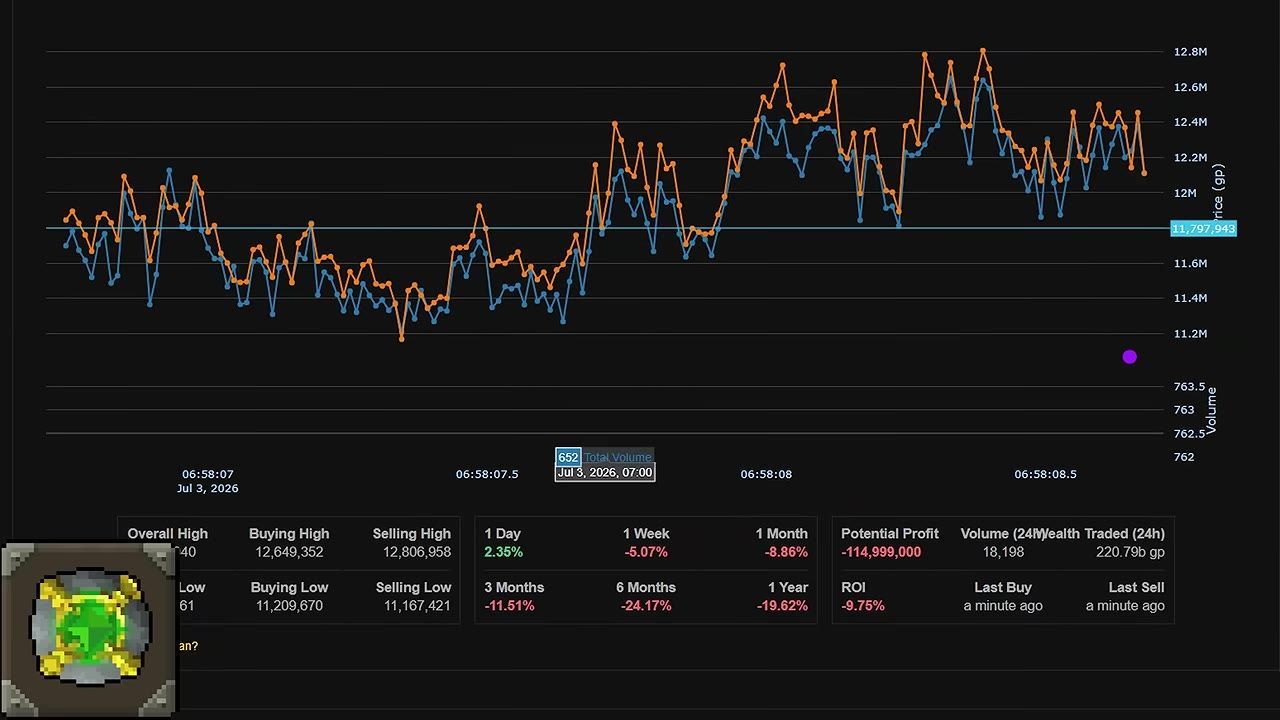The image size is (1280, 720).
Task: Click the ROI label
Action: coord(854,588)
